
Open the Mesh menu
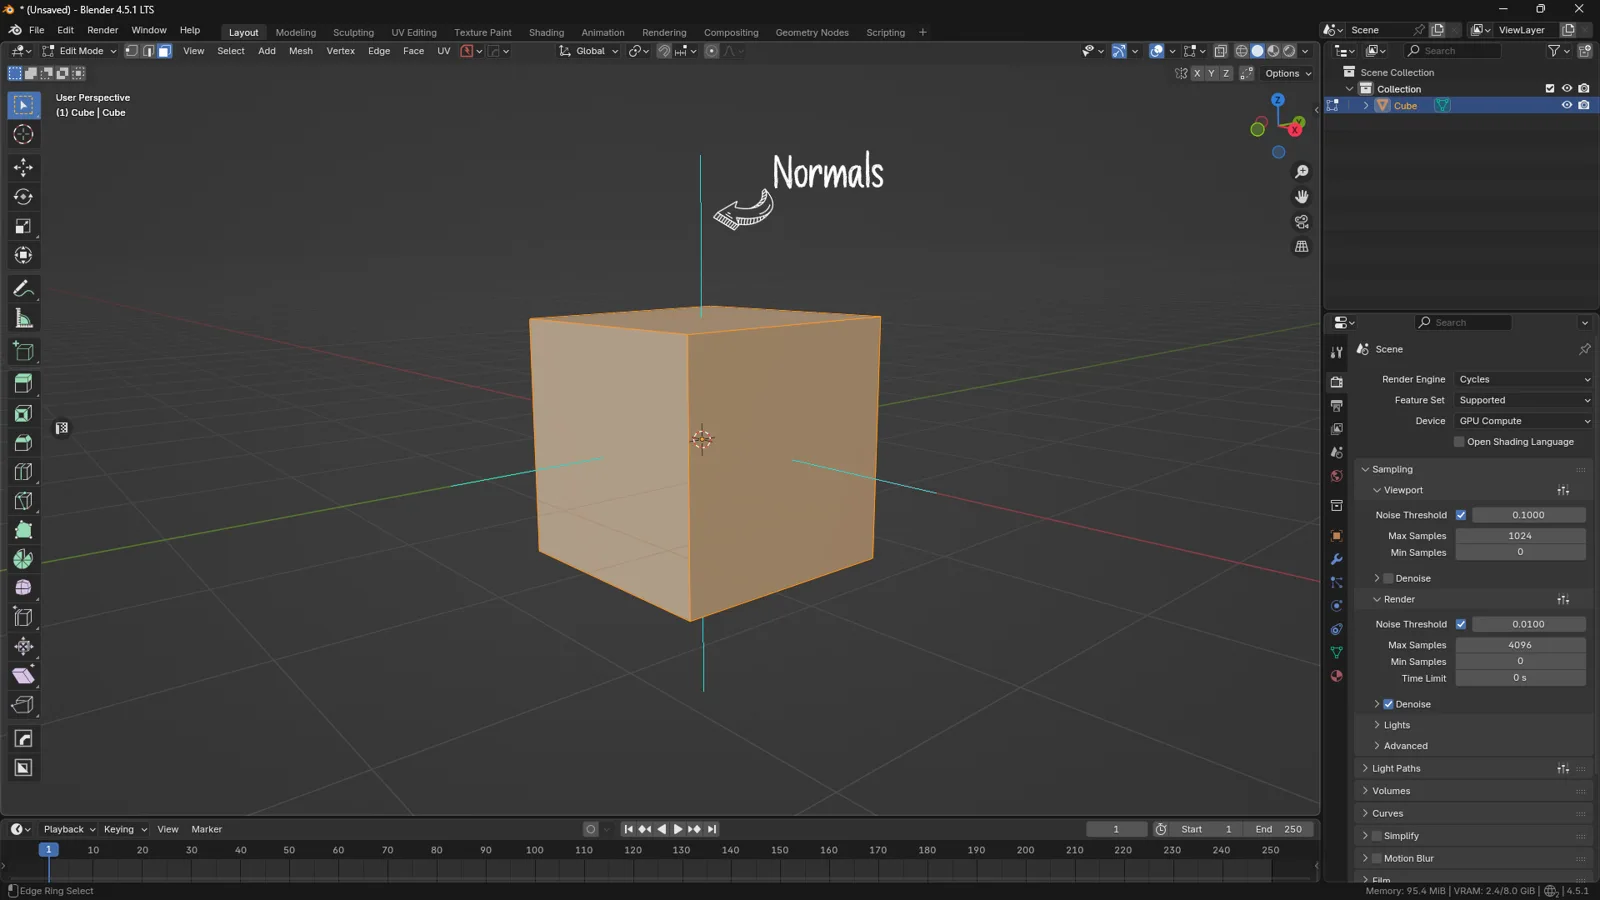[300, 51]
